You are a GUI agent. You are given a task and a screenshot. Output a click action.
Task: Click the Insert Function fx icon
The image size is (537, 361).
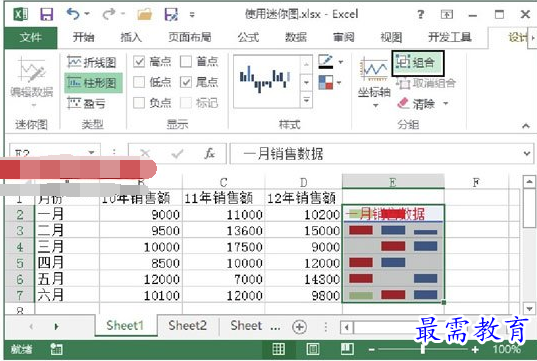pos(210,153)
